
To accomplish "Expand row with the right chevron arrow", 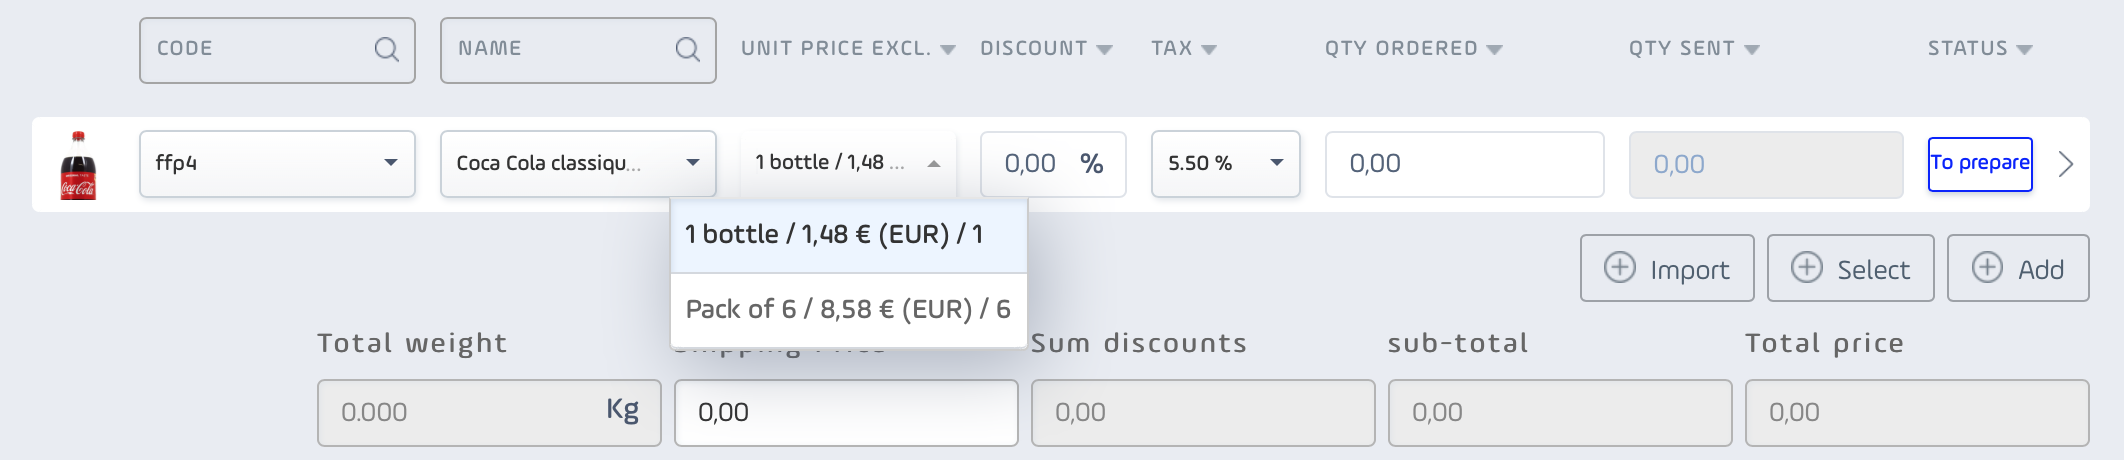I will [2066, 164].
